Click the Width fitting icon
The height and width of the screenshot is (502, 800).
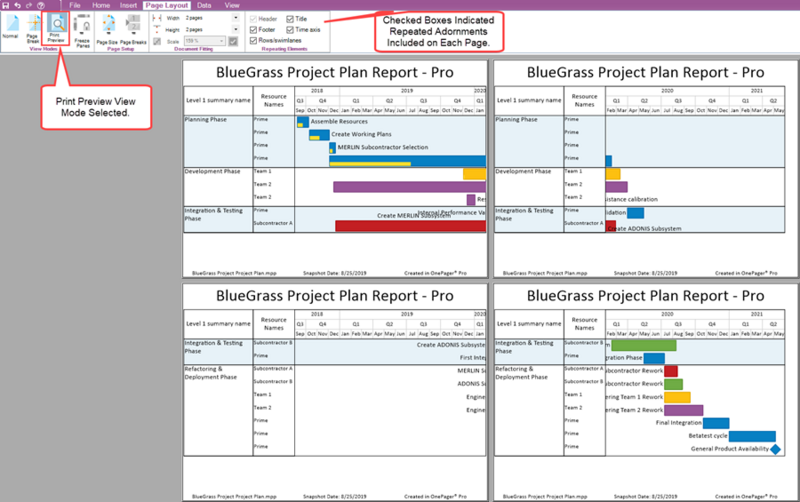pyautogui.click(x=157, y=18)
